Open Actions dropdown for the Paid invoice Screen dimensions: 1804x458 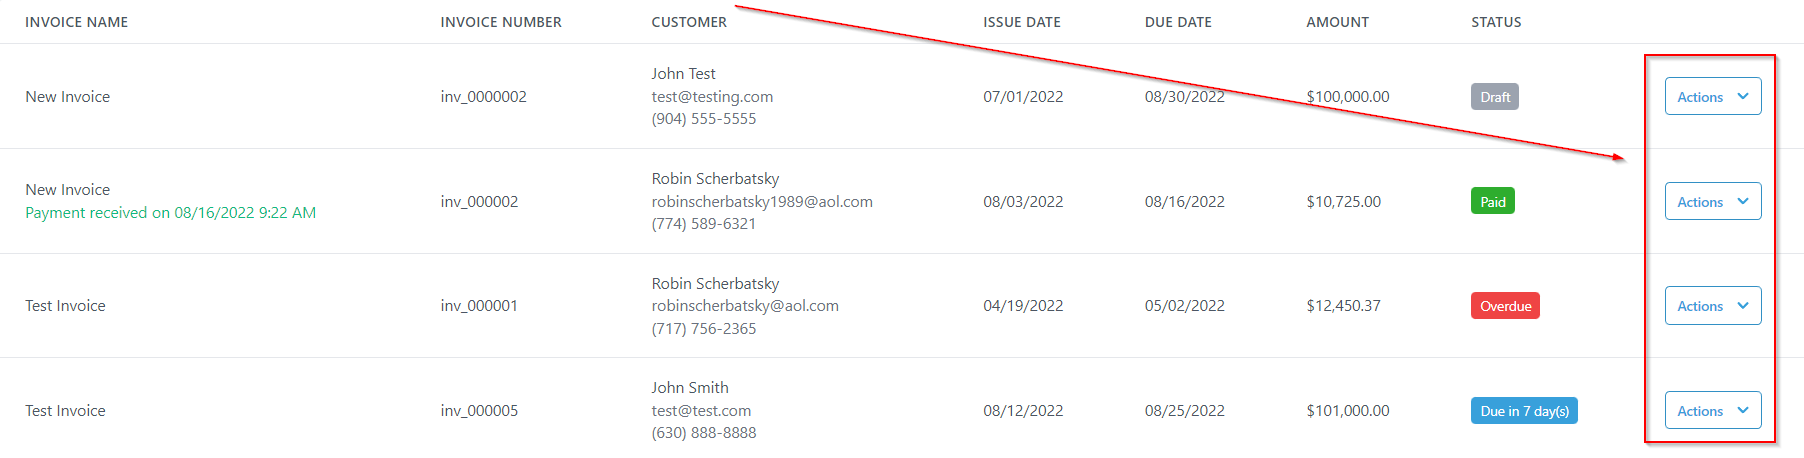(1712, 202)
